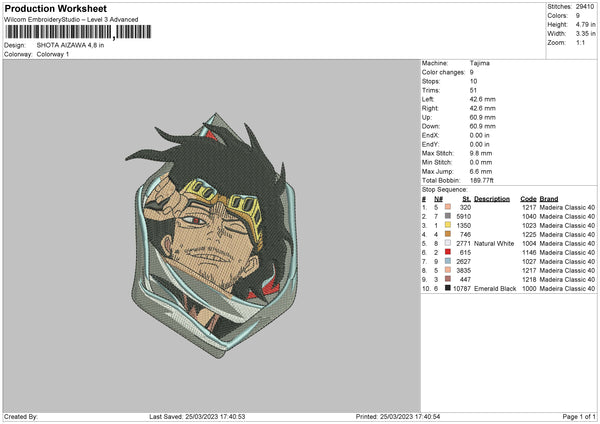
Task: Click the white swatch beside Natural White
Action: [448, 243]
